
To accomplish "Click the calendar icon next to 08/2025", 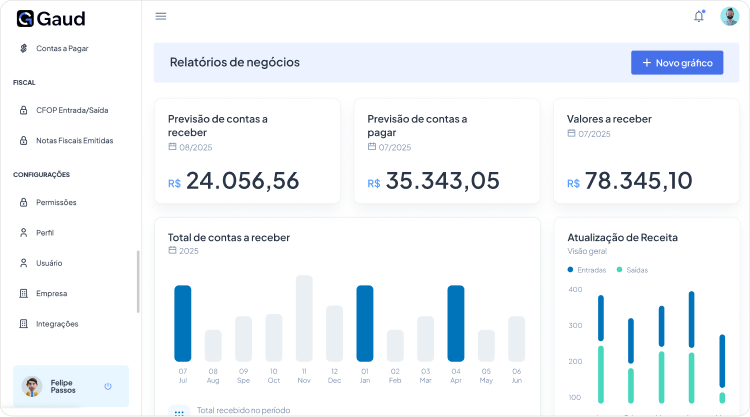I will [x=172, y=147].
